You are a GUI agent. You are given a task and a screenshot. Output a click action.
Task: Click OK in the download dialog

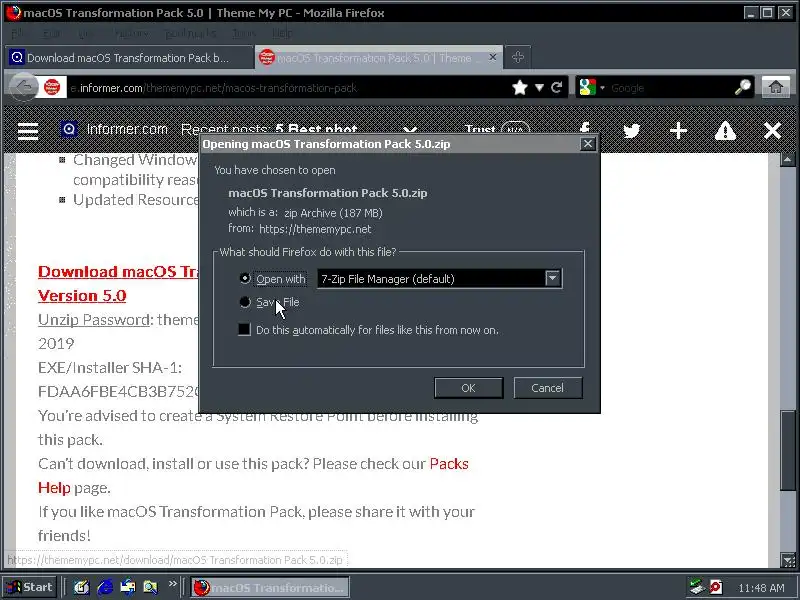[x=468, y=388]
